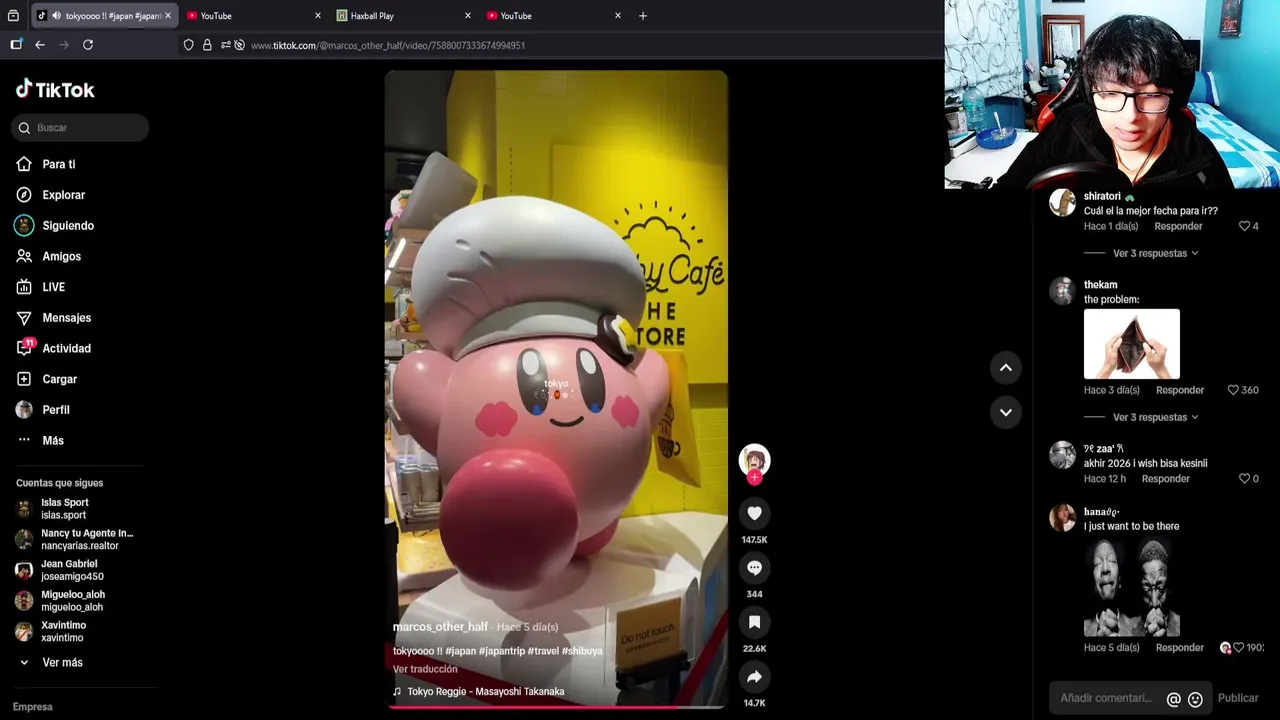1280x720 pixels.
Task: Like the video with heart icon
Action: click(754, 513)
